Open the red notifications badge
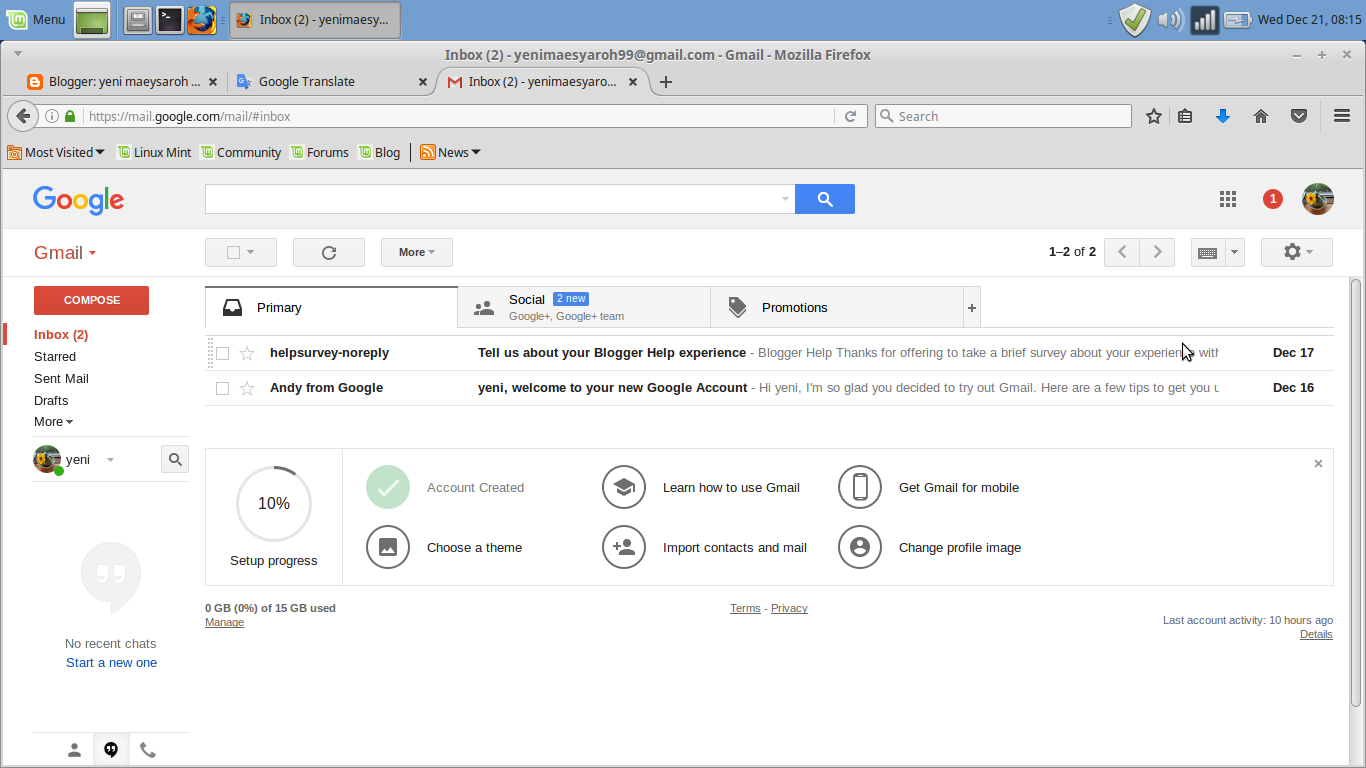Screen dimensions: 1366x768 coord(1273,199)
